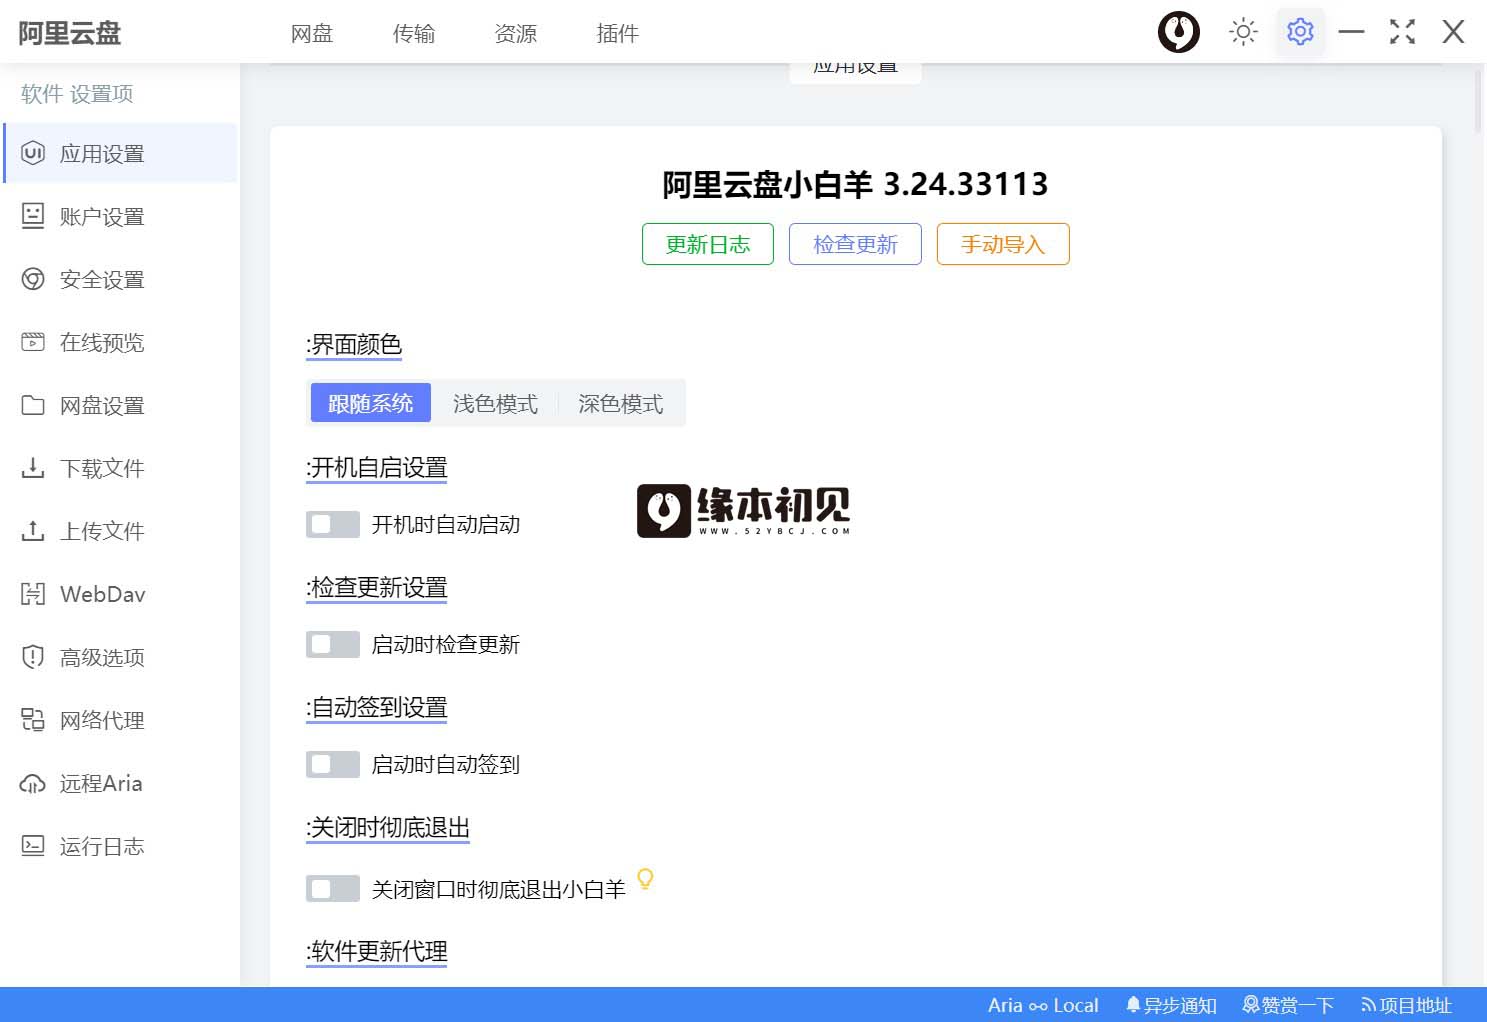Select 安全设置 text in sidebar
This screenshot has height=1022, width=1487.
click(x=102, y=279)
